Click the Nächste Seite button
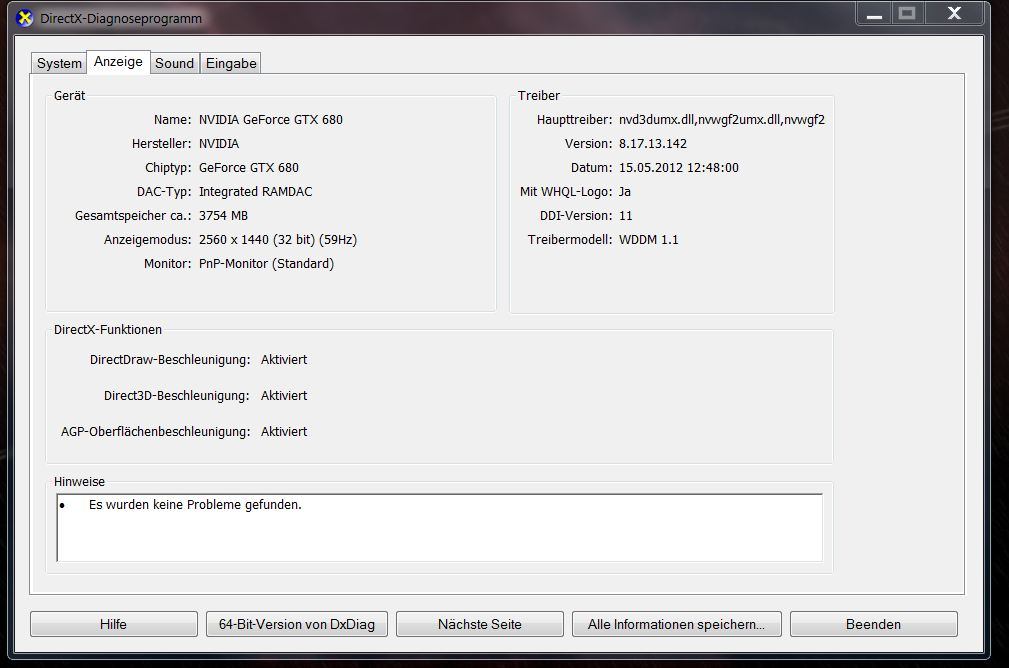1009x668 pixels. (479, 624)
